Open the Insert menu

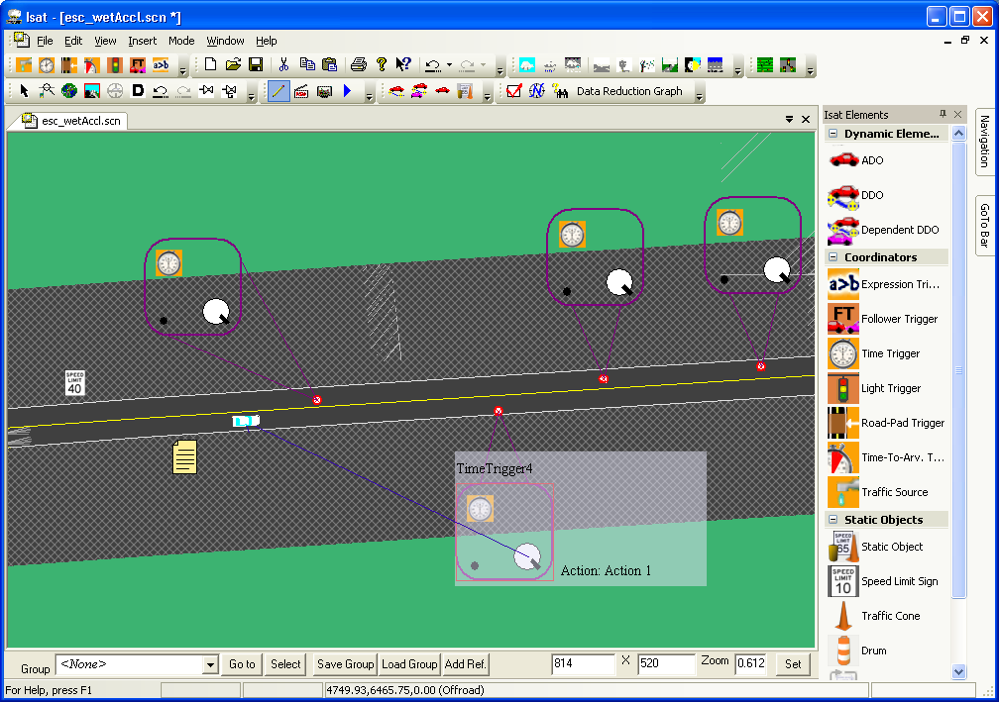tap(142, 41)
